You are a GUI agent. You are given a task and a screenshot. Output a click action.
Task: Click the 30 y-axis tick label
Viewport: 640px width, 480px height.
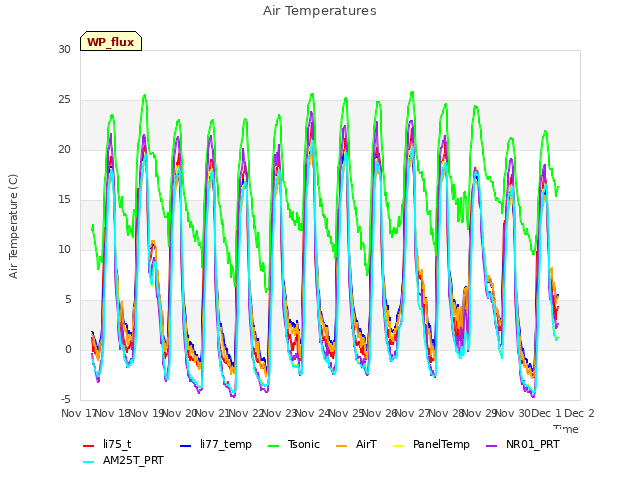click(x=64, y=50)
